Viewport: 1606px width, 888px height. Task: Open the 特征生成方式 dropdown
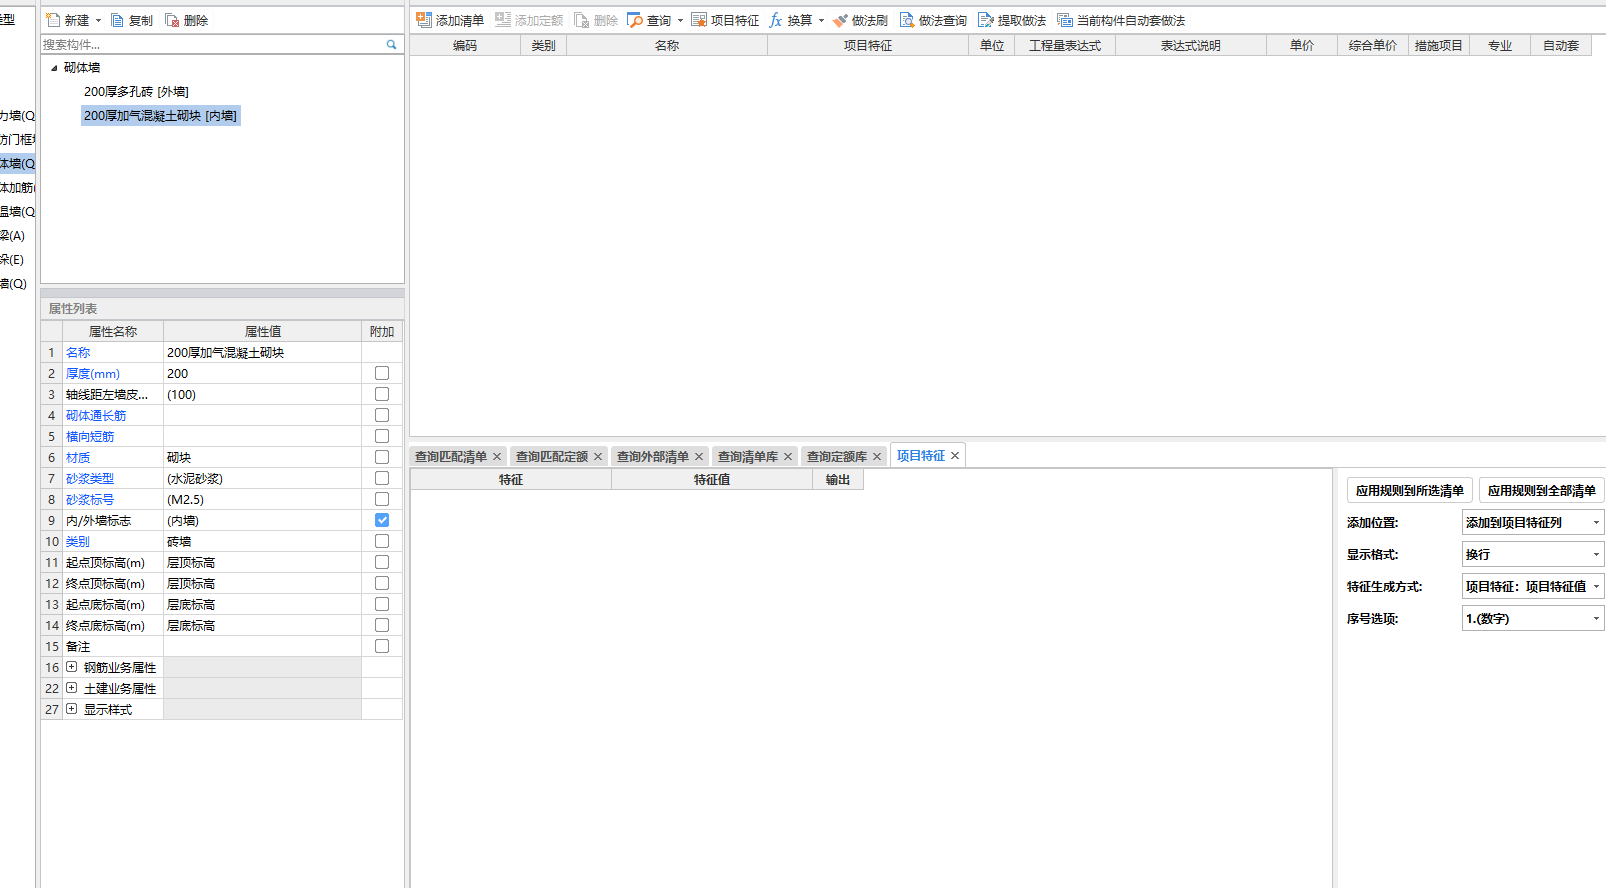coord(1596,587)
